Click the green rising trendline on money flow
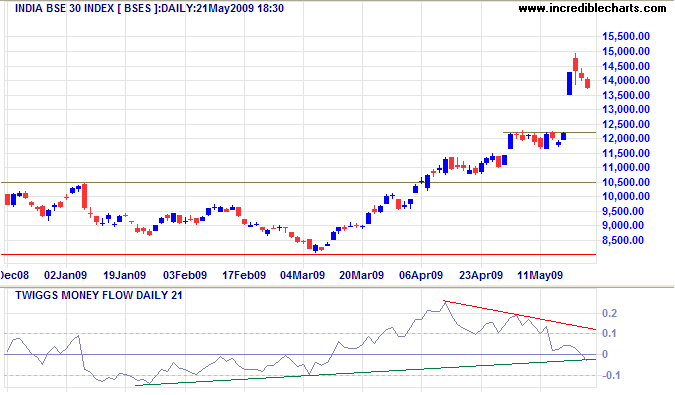The height and width of the screenshot is (395, 675). point(365,373)
